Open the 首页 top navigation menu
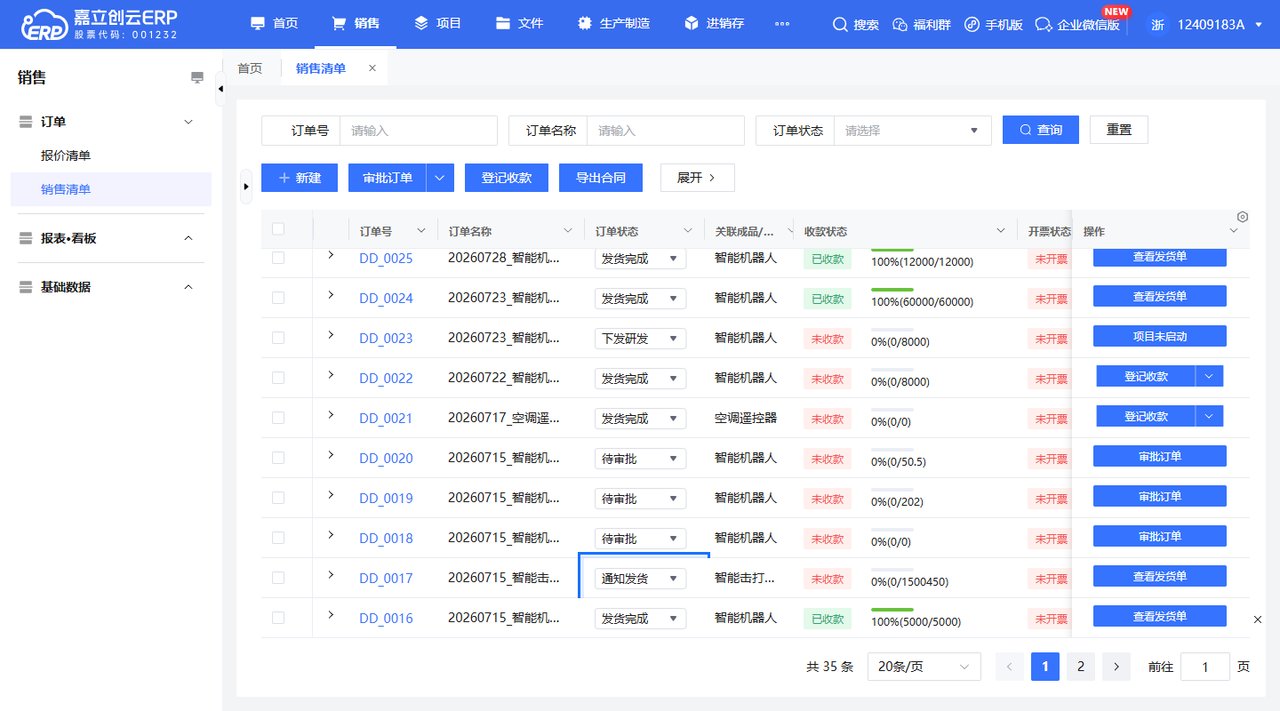The height and width of the screenshot is (711, 1280). pos(274,23)
